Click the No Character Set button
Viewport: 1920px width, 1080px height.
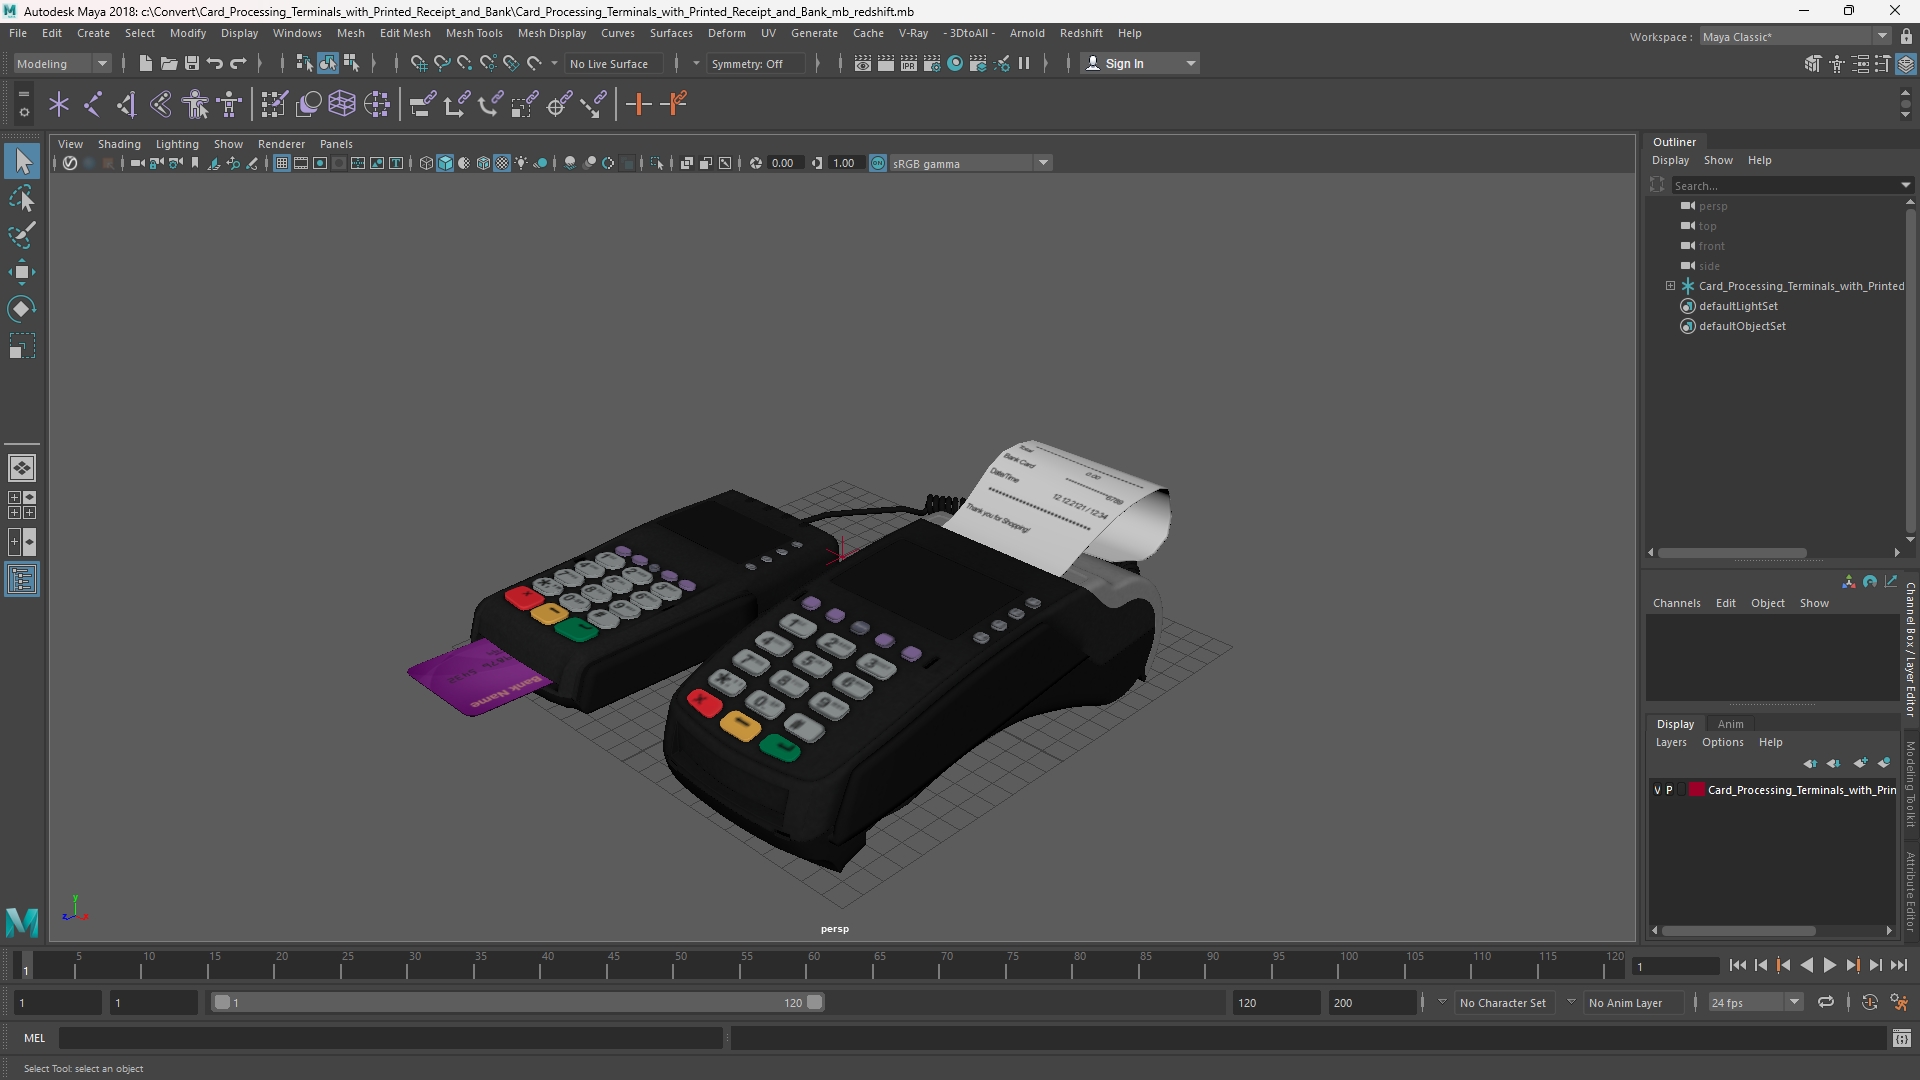pos(1502,1002)
